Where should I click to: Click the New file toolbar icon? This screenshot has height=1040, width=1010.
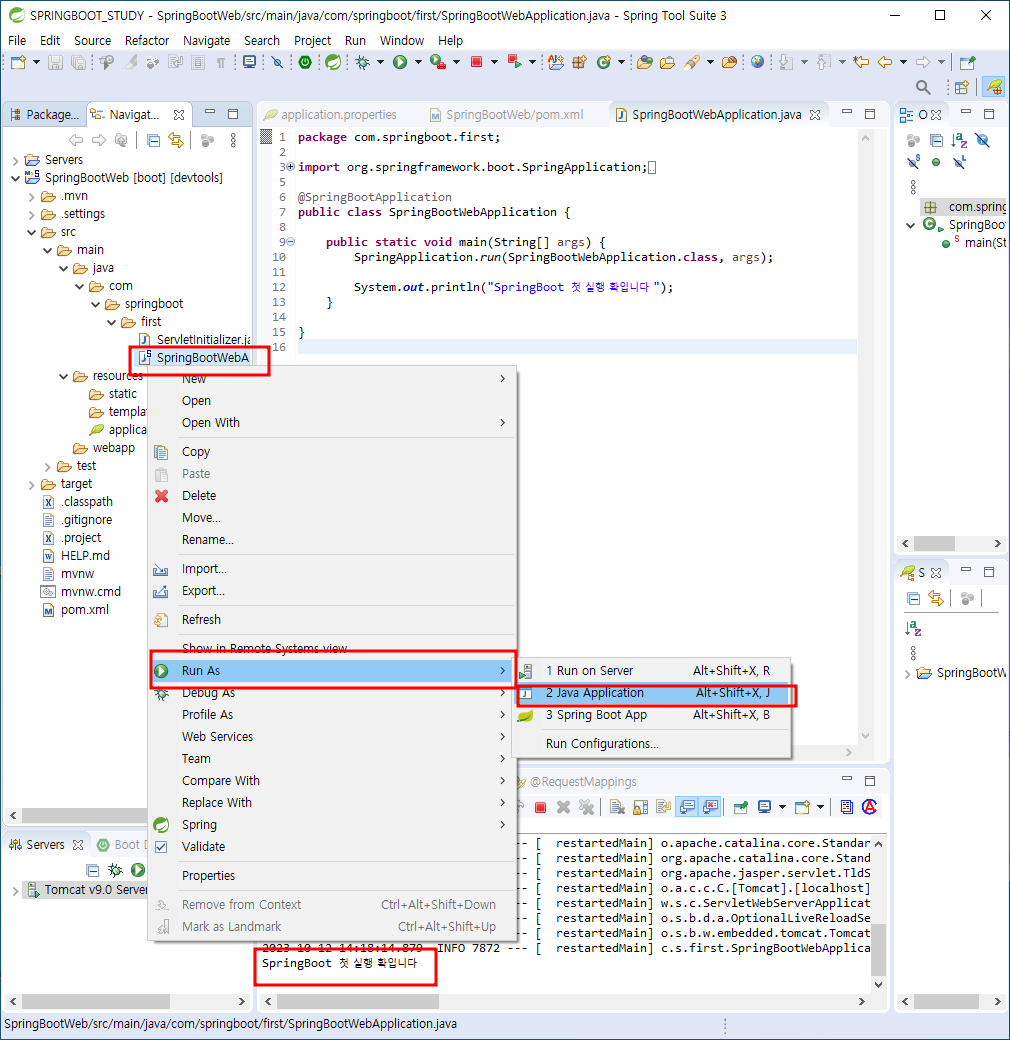point(18,62)
